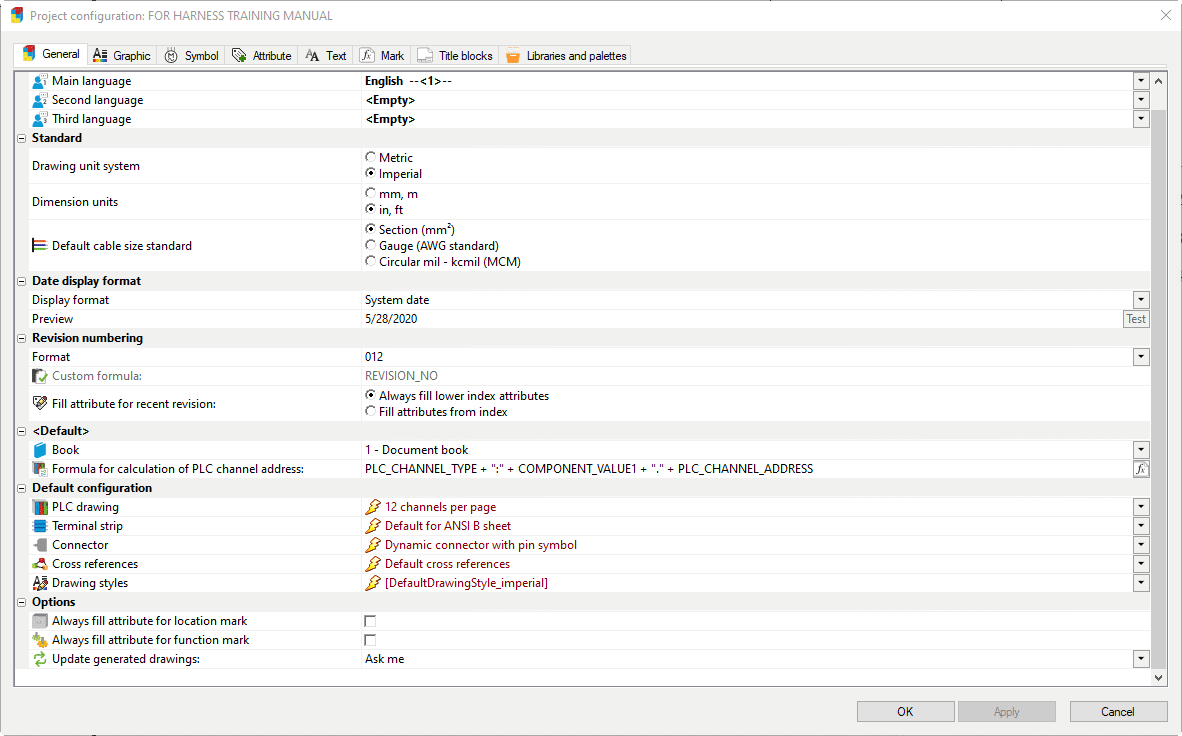Click the Test button for date preview
Screen dimensions: 1182x736
point(1136,319)
